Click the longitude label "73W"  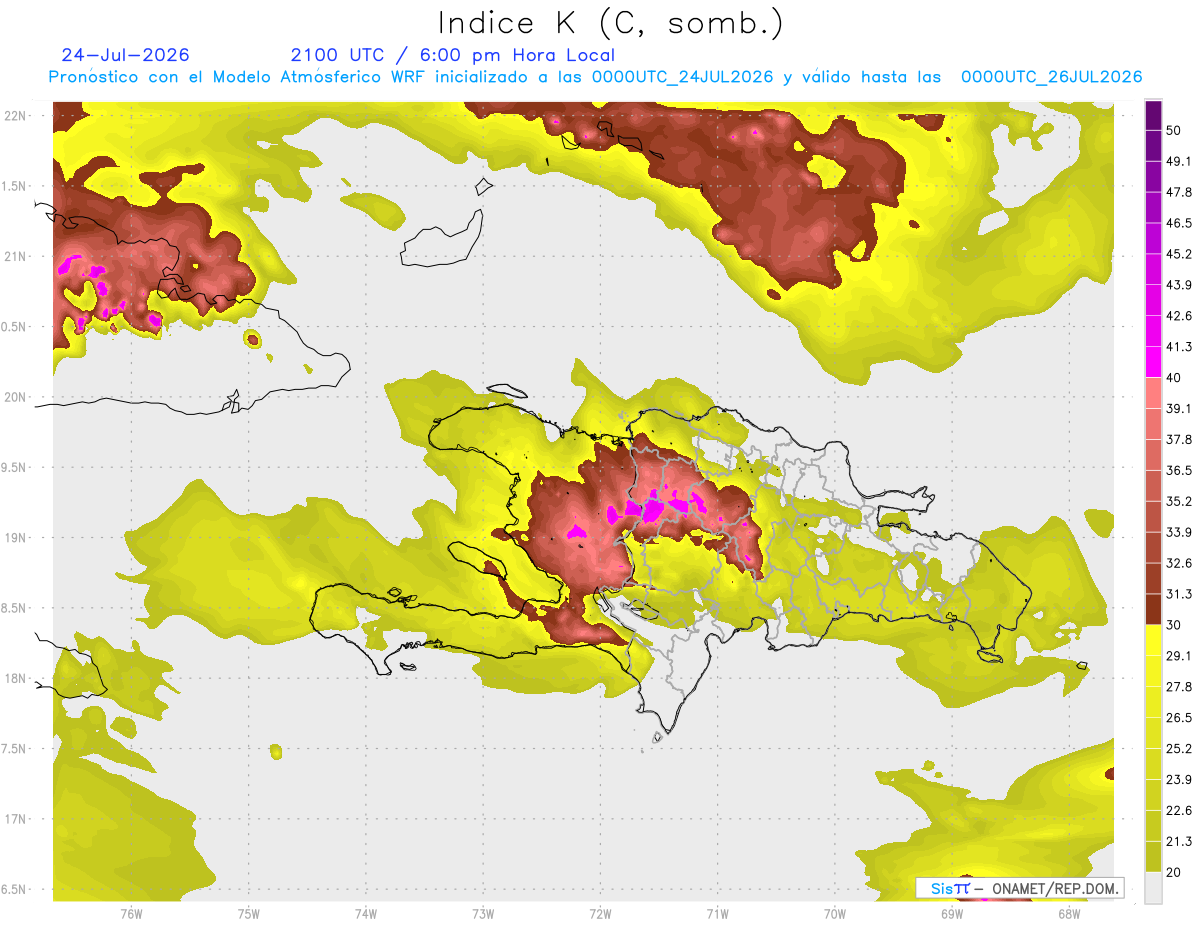pos(483,914)
